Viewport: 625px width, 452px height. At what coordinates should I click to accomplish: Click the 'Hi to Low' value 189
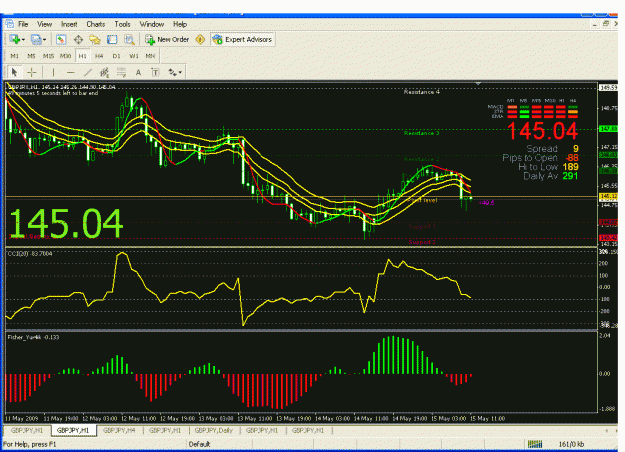570,167
